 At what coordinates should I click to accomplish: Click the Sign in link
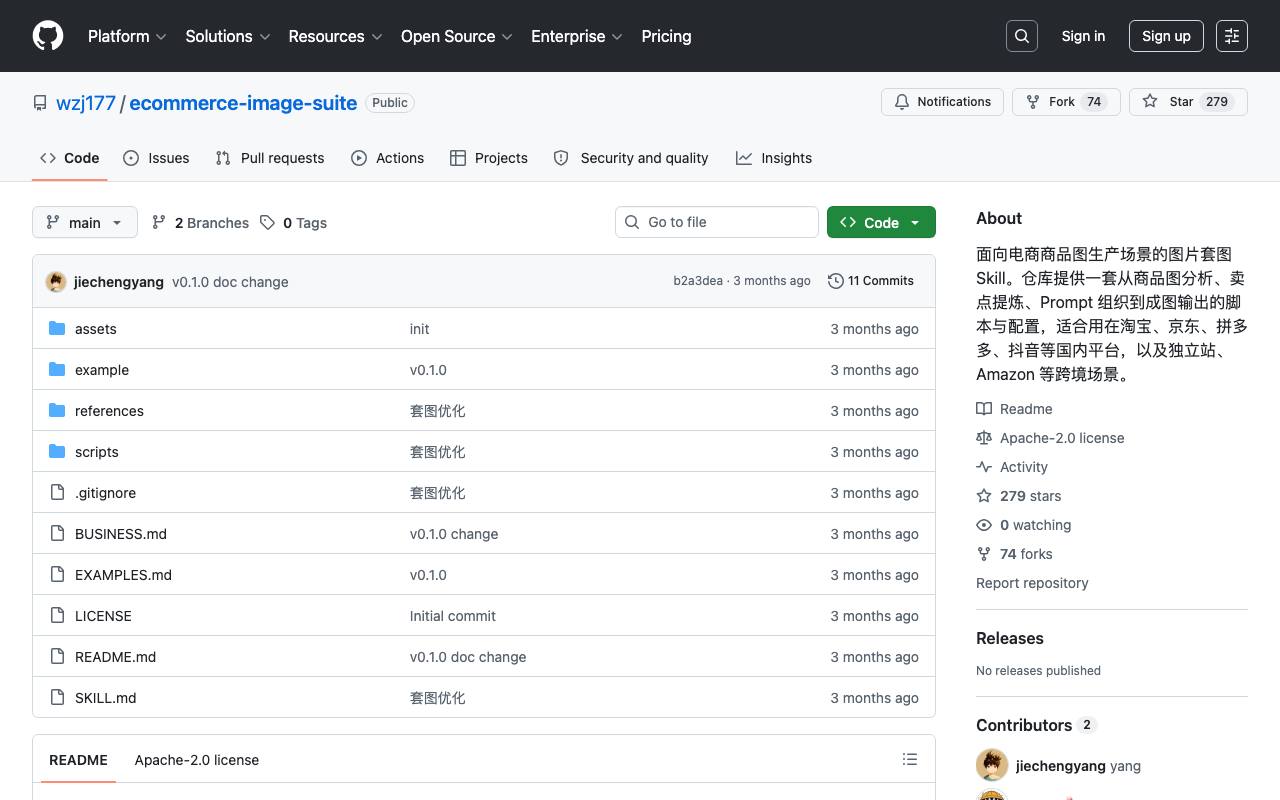(1083, 36)
